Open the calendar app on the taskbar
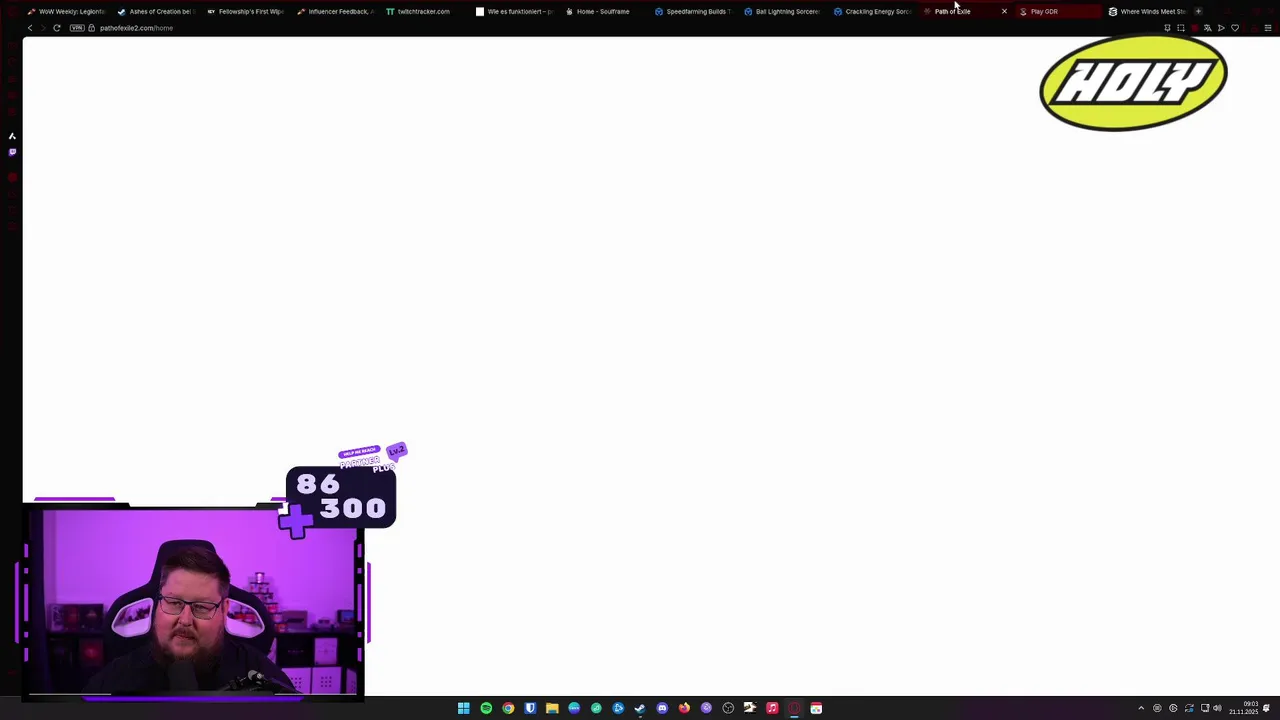Image resolution: width=1280 pixels, height=720 pixels. [x=816, y=708]
